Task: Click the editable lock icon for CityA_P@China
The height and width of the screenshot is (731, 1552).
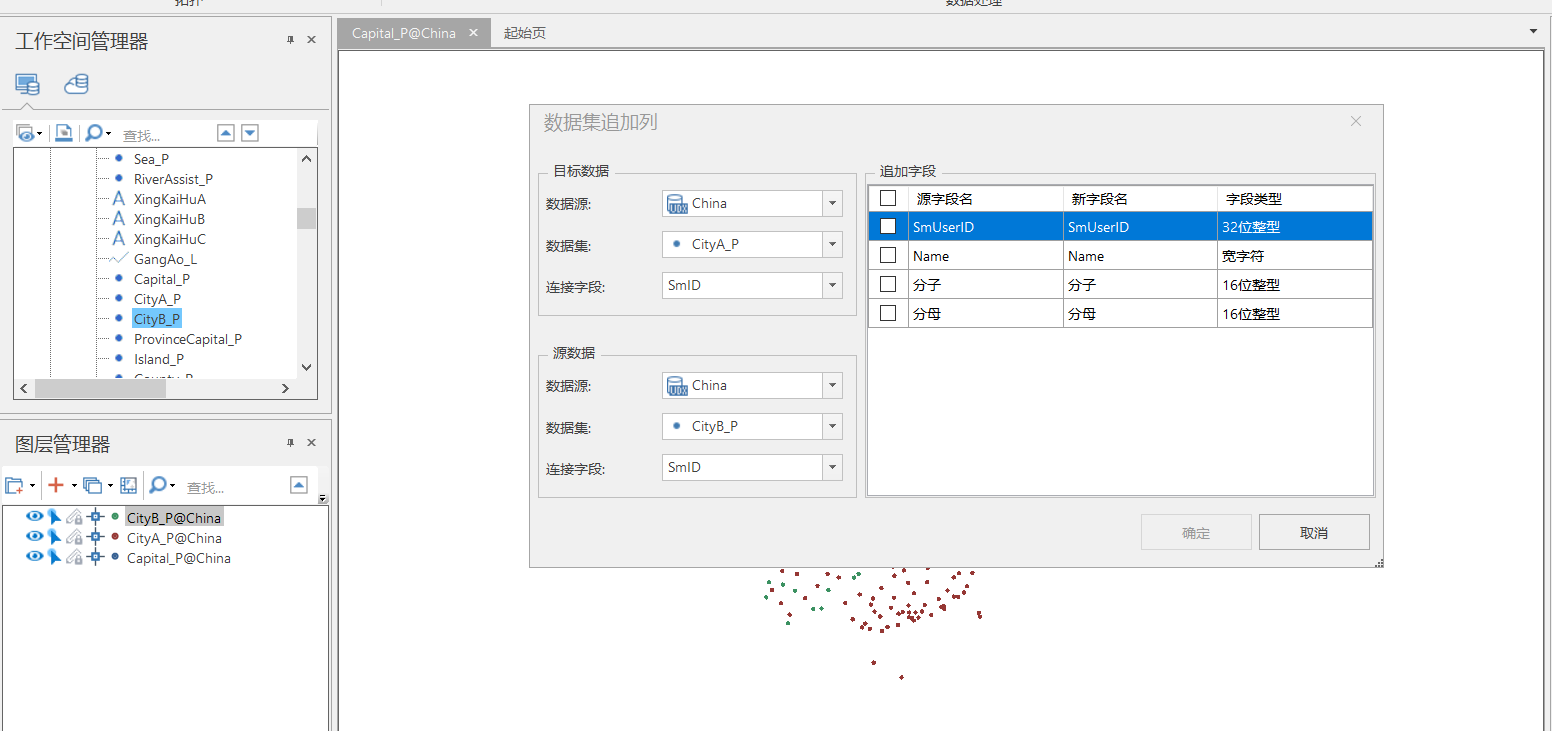Action: tap(74, 538)
